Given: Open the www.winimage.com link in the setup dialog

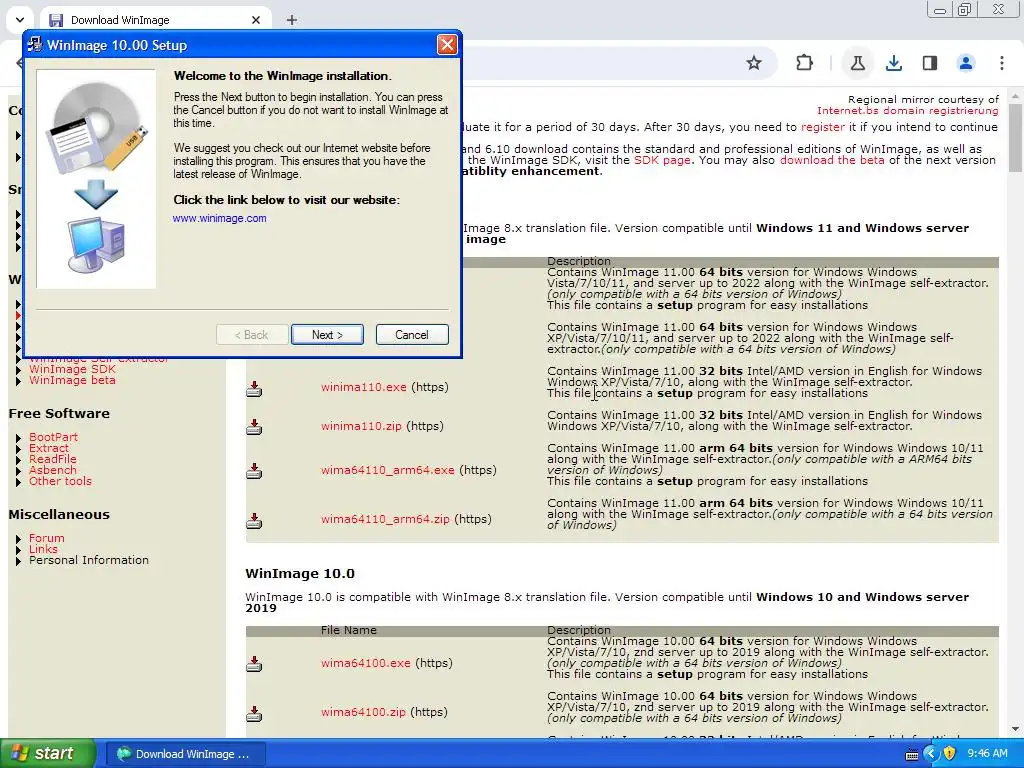Looking at the screenshot, I should click(219, 218).
